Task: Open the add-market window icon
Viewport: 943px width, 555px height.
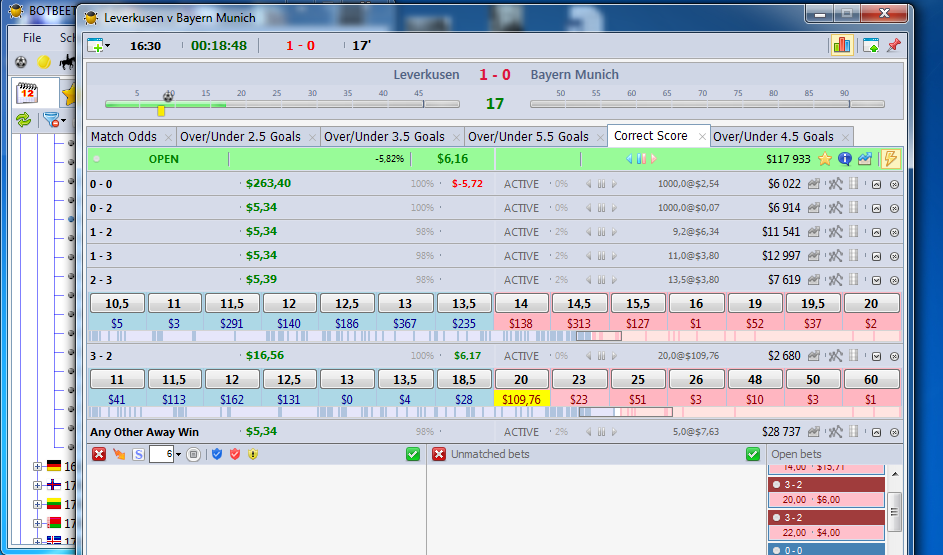Action: (x=96, y=46)
